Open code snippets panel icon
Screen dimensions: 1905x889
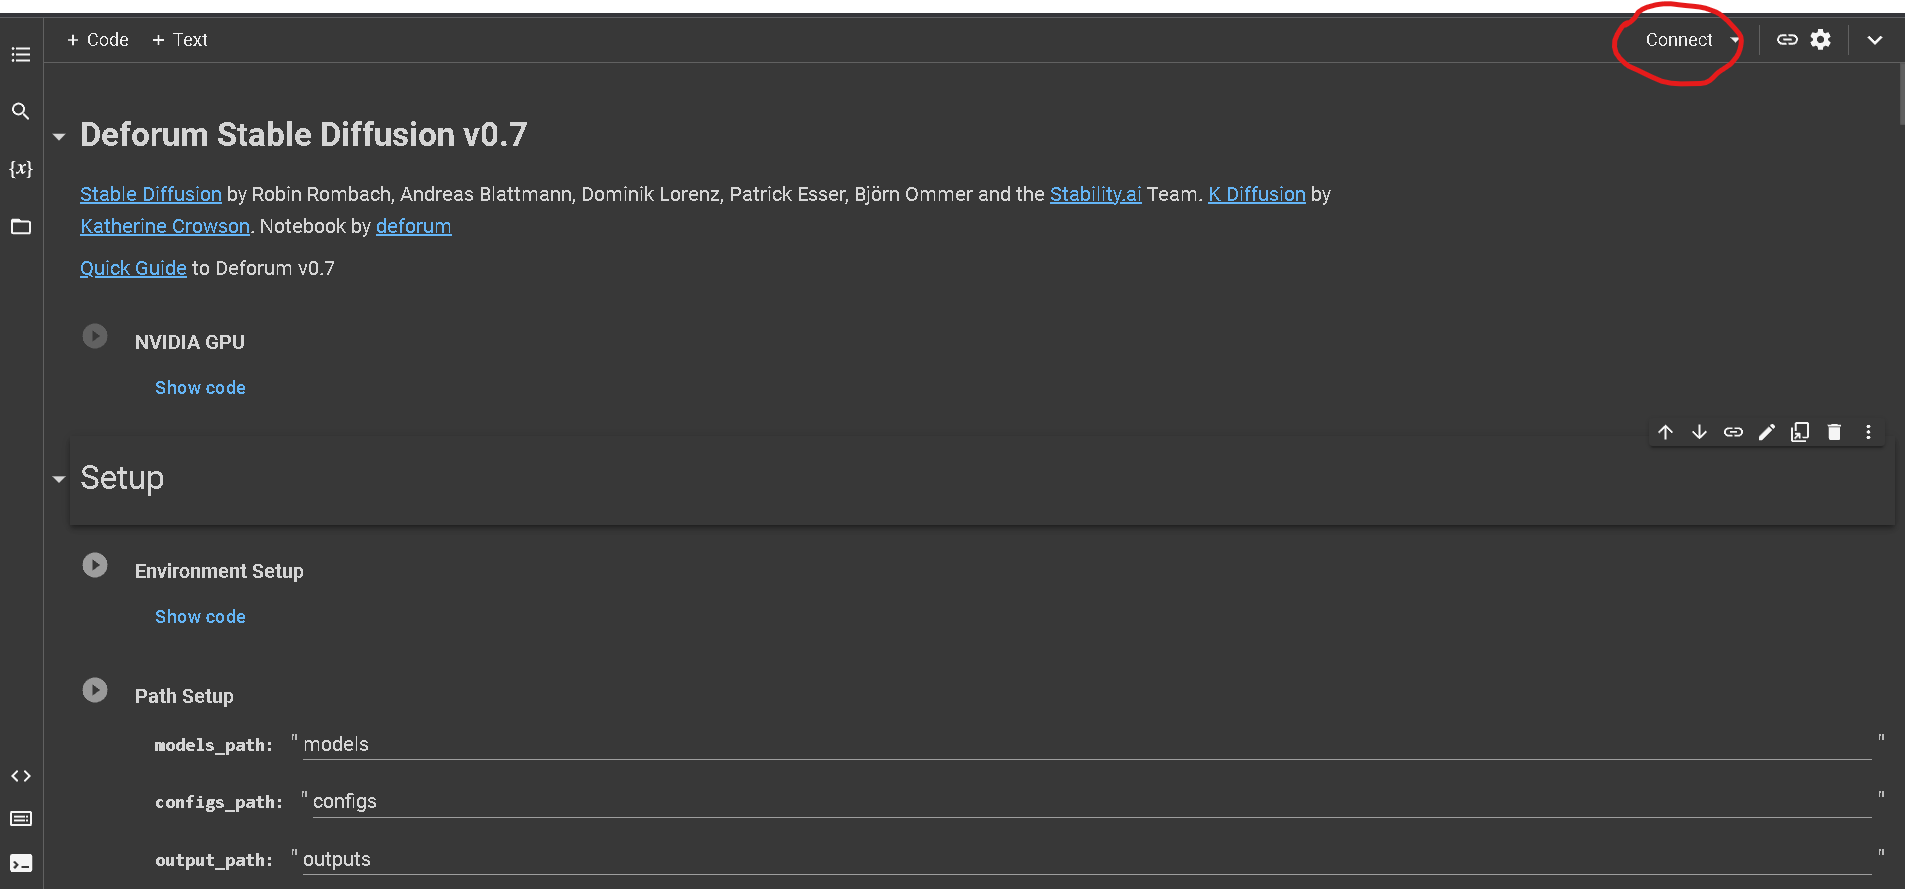(21, 776)
